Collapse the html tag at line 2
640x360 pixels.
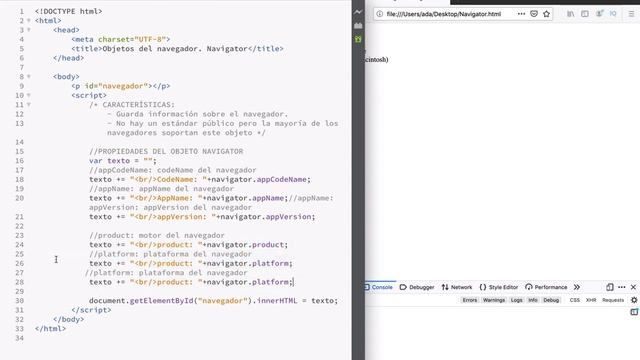tap(29, 20)
